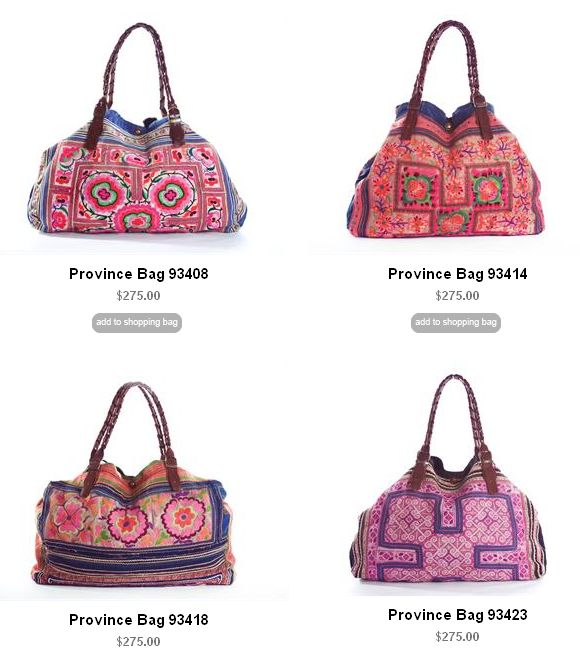Click the Province Bag 93408 title link
This screenshot has width=580, height=650.
[x=138, y=274]
